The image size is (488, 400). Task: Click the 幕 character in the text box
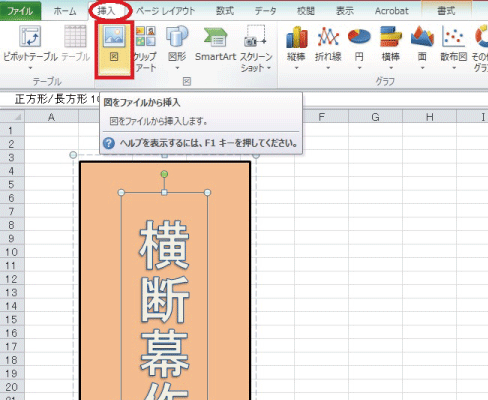tap(164, 353)
